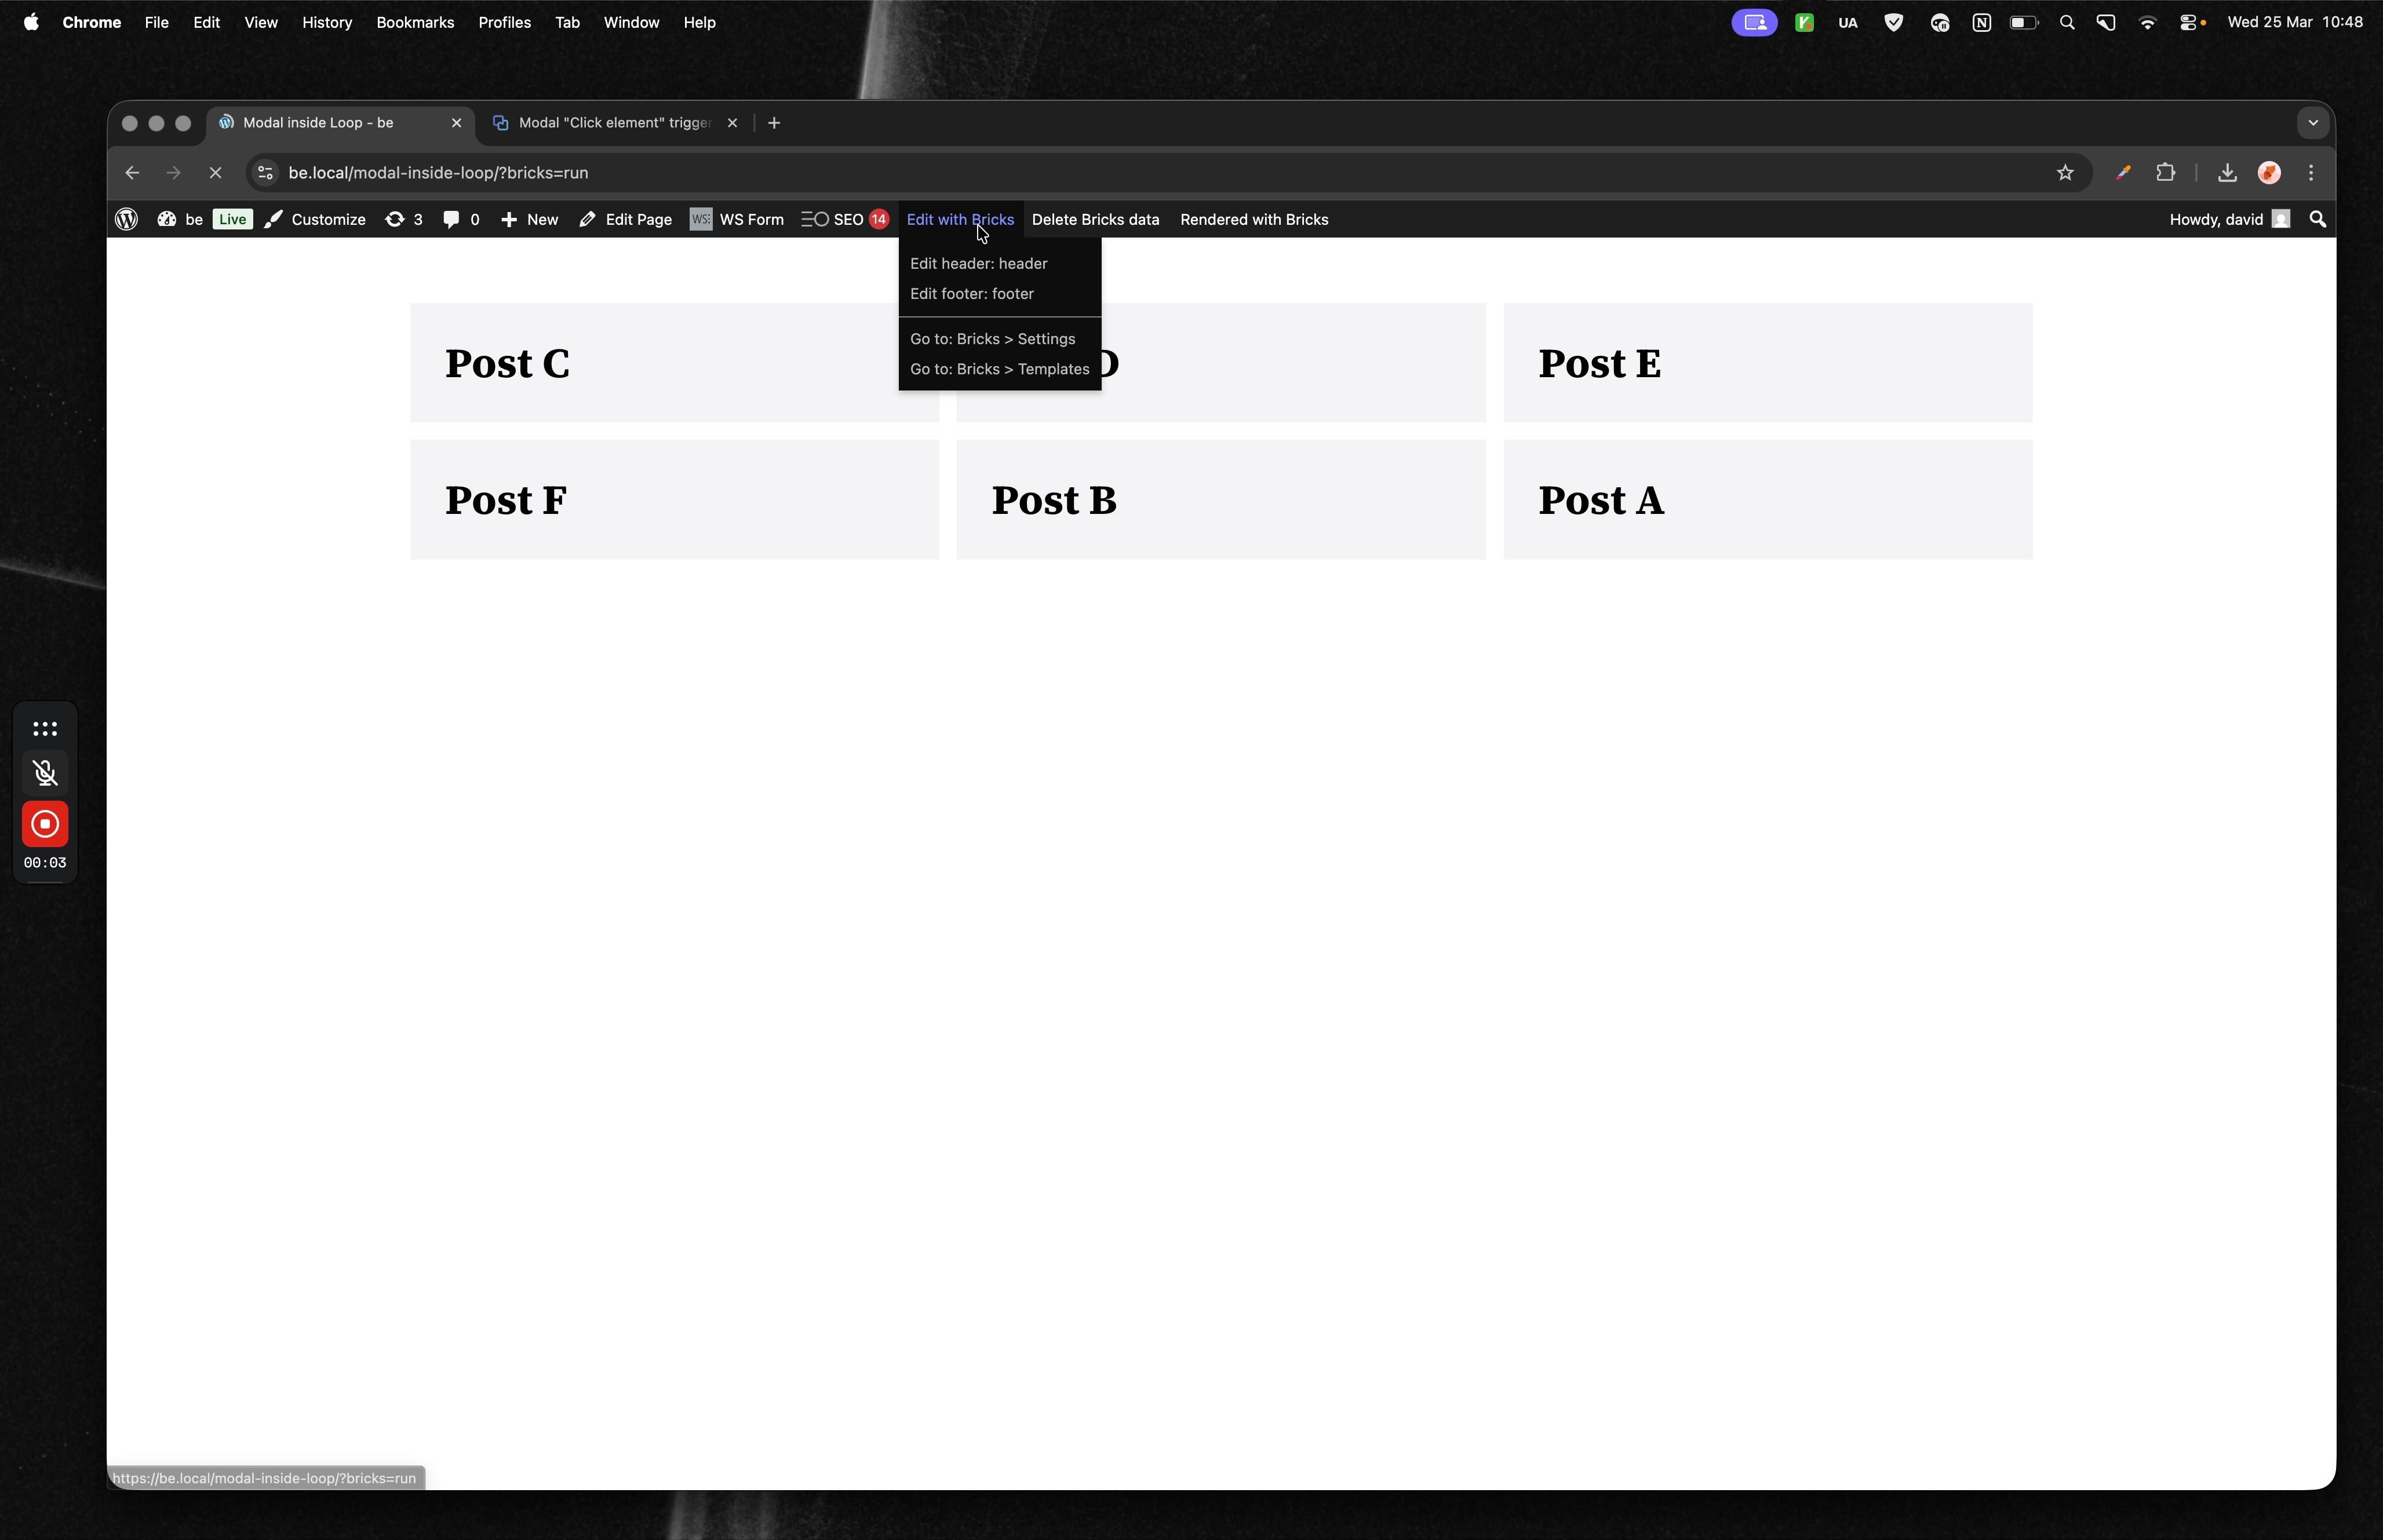2383x1540 pixels.
Task: Stop the screen recording
Action: (x=45, y=824)
